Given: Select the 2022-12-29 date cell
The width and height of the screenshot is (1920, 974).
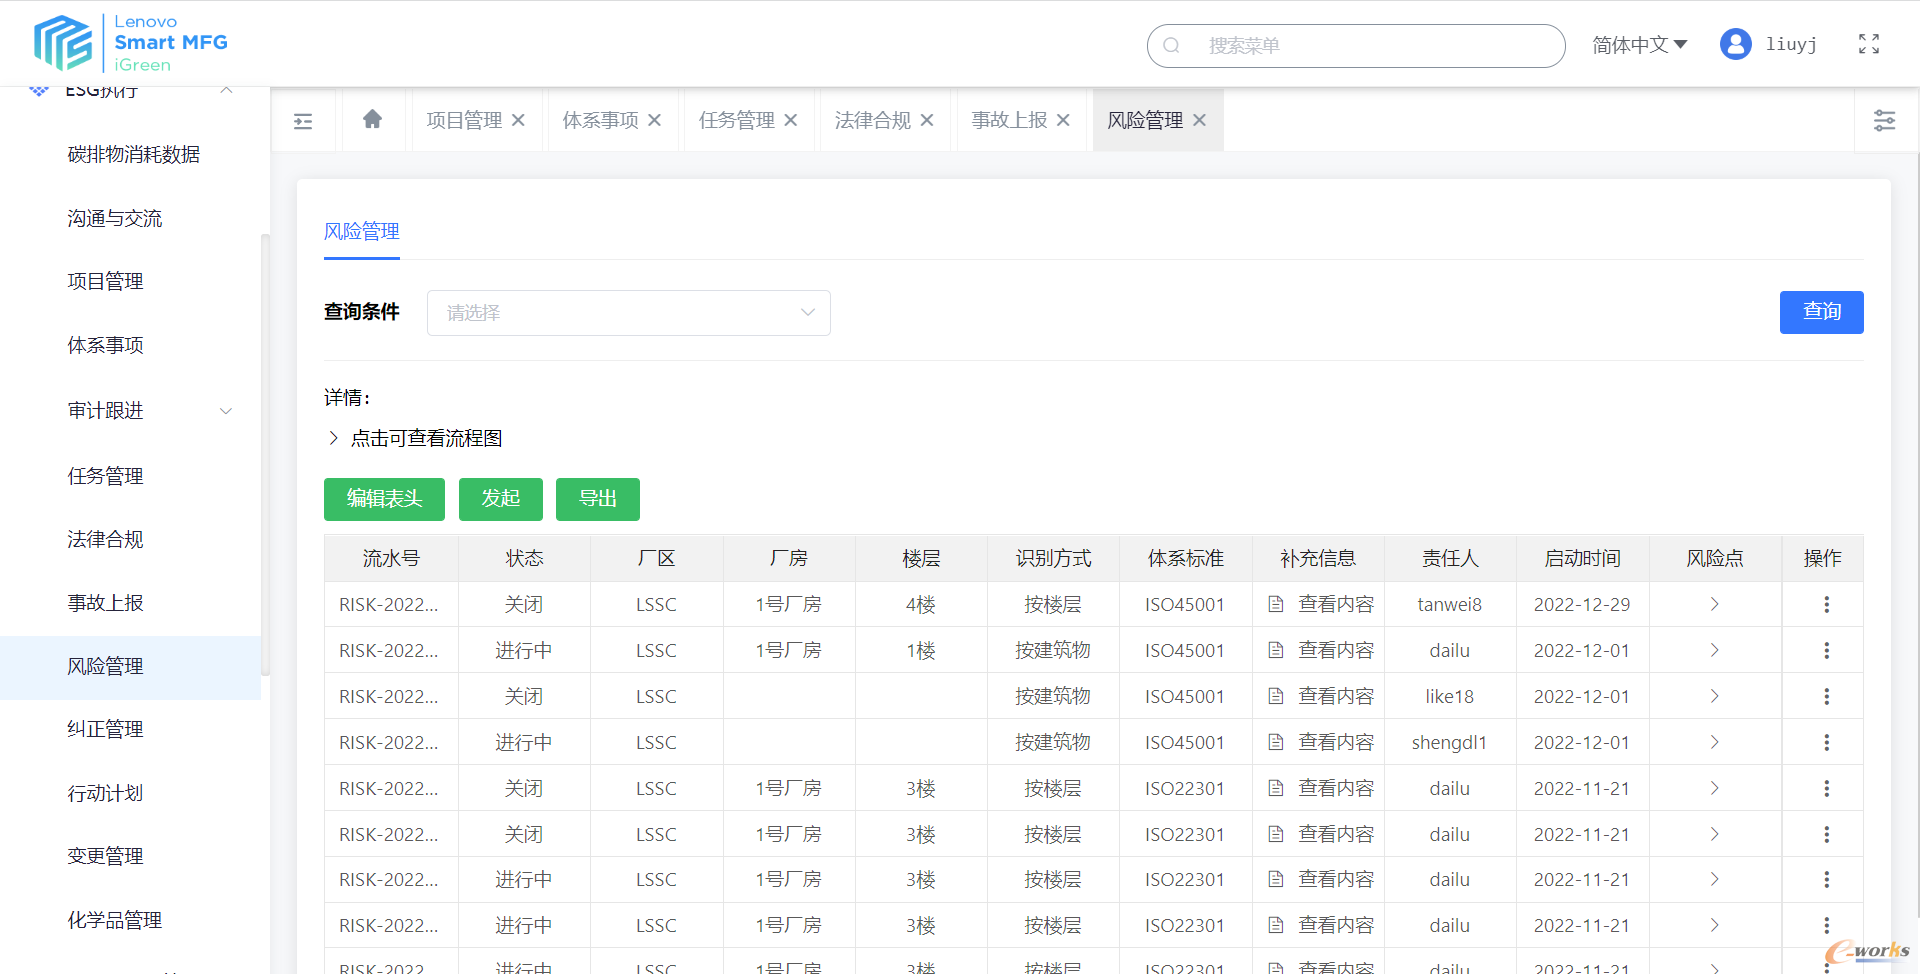Looking at the screenshot, I should coord(1582,604).
